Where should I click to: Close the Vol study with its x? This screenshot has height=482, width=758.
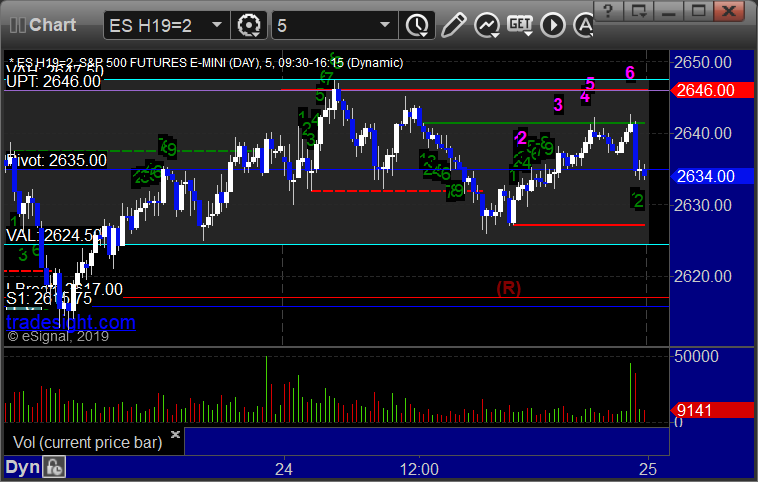click(x=175, y=434)
